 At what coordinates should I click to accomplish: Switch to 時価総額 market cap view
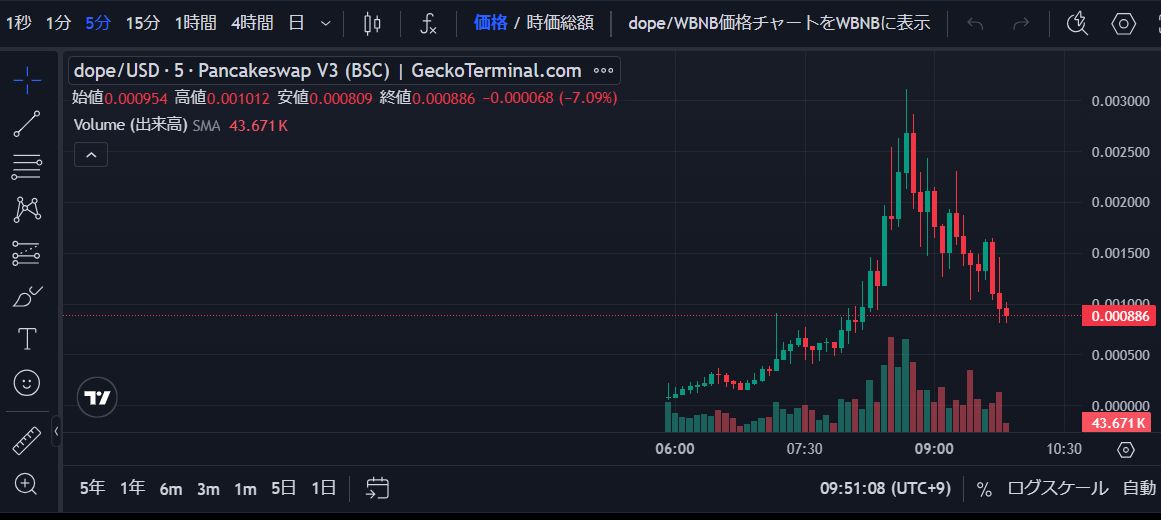561,23
